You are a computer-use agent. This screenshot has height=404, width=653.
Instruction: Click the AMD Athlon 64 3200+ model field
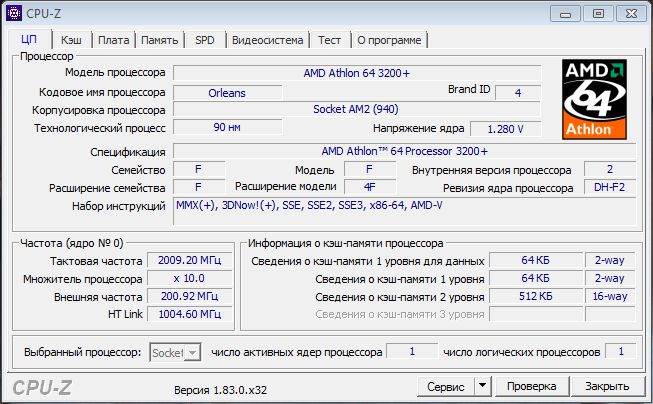pyautogui.click(x=357, y=73)
